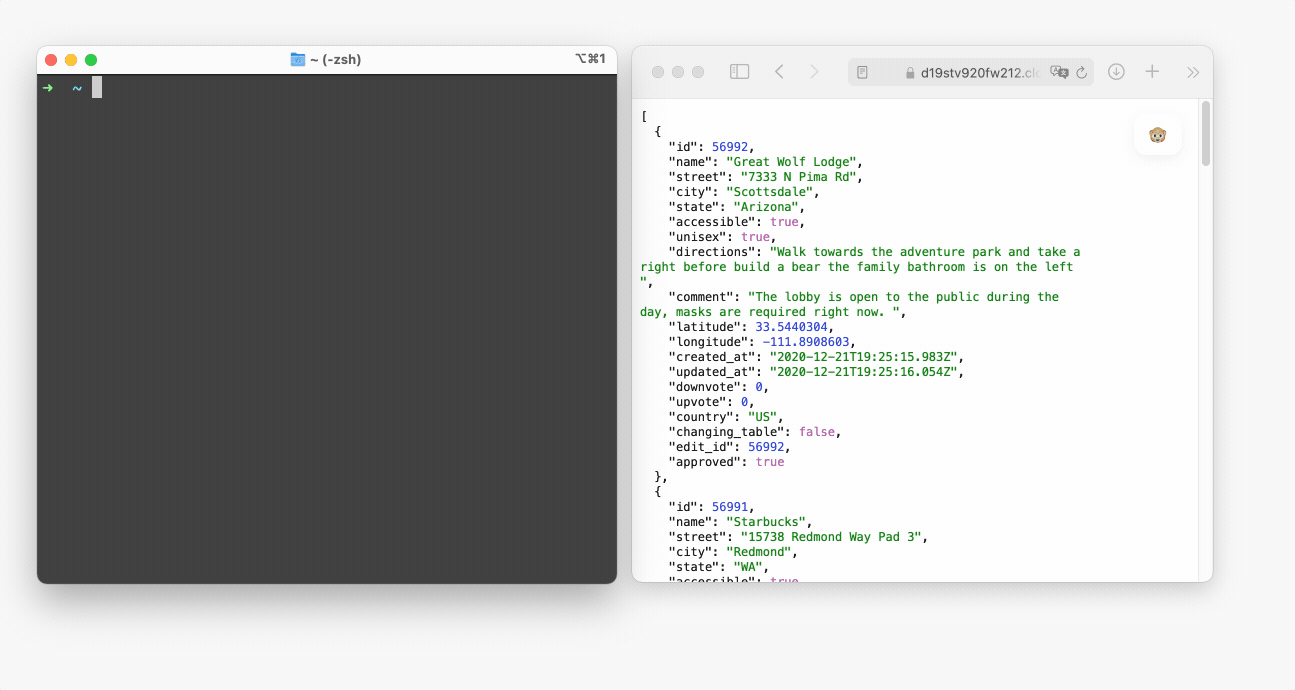Click the "approved" key
Image resolution: width=1295 pixels, height=690 pixels.
pos(706,462)
